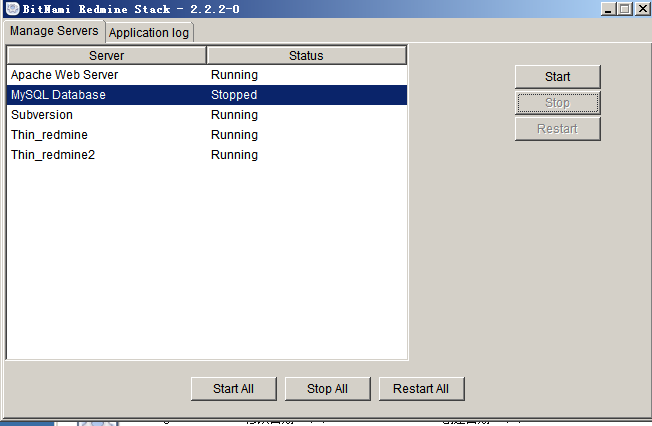
Task: Select the MySQL Database row
Action: [x=207, y=95]
